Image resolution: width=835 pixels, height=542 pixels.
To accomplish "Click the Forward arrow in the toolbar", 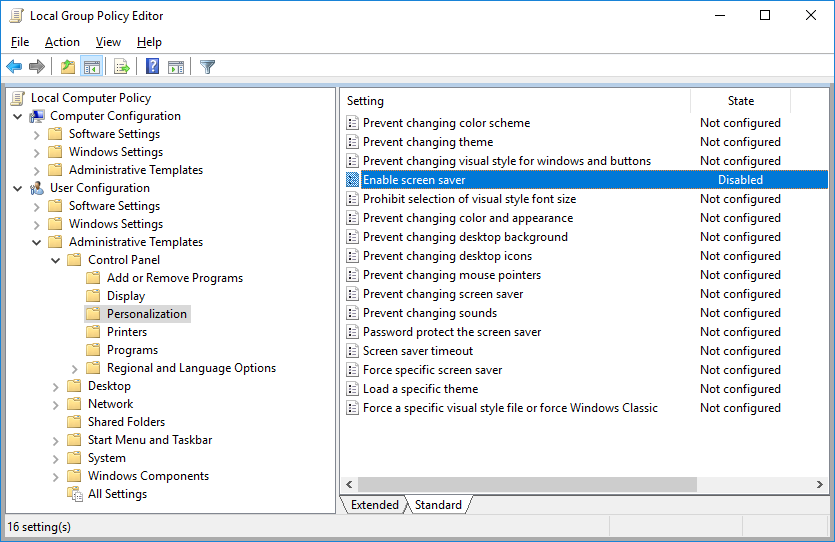I will tap(37, 67).
